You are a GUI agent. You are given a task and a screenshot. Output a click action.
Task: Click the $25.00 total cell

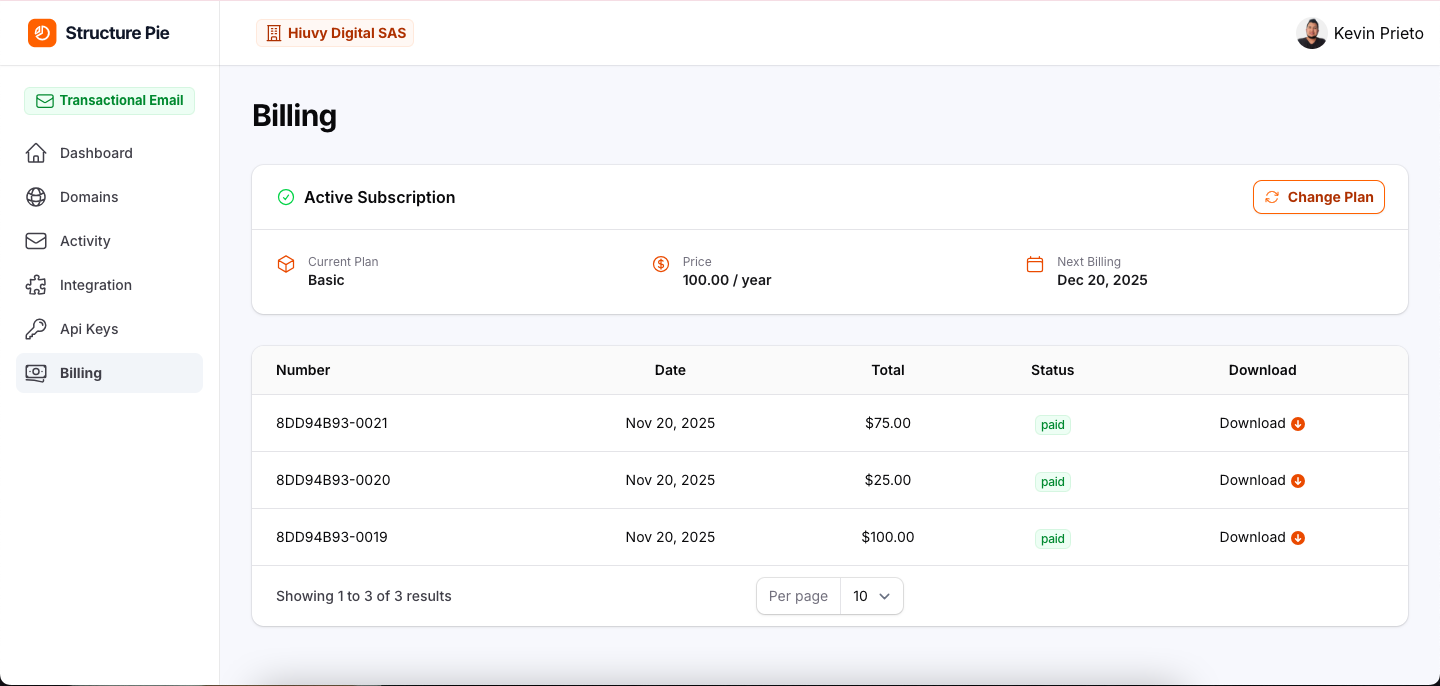888,480
